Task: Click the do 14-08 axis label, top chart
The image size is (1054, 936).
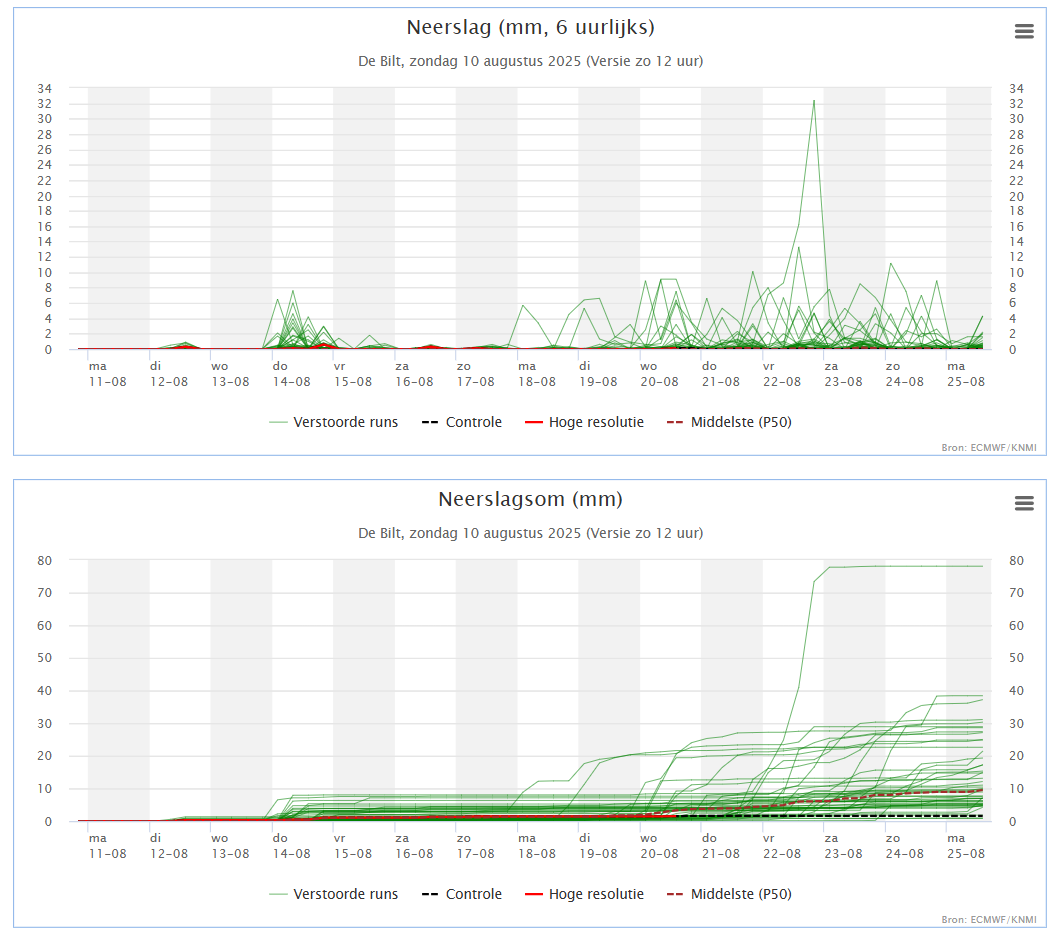Action: 291,374
